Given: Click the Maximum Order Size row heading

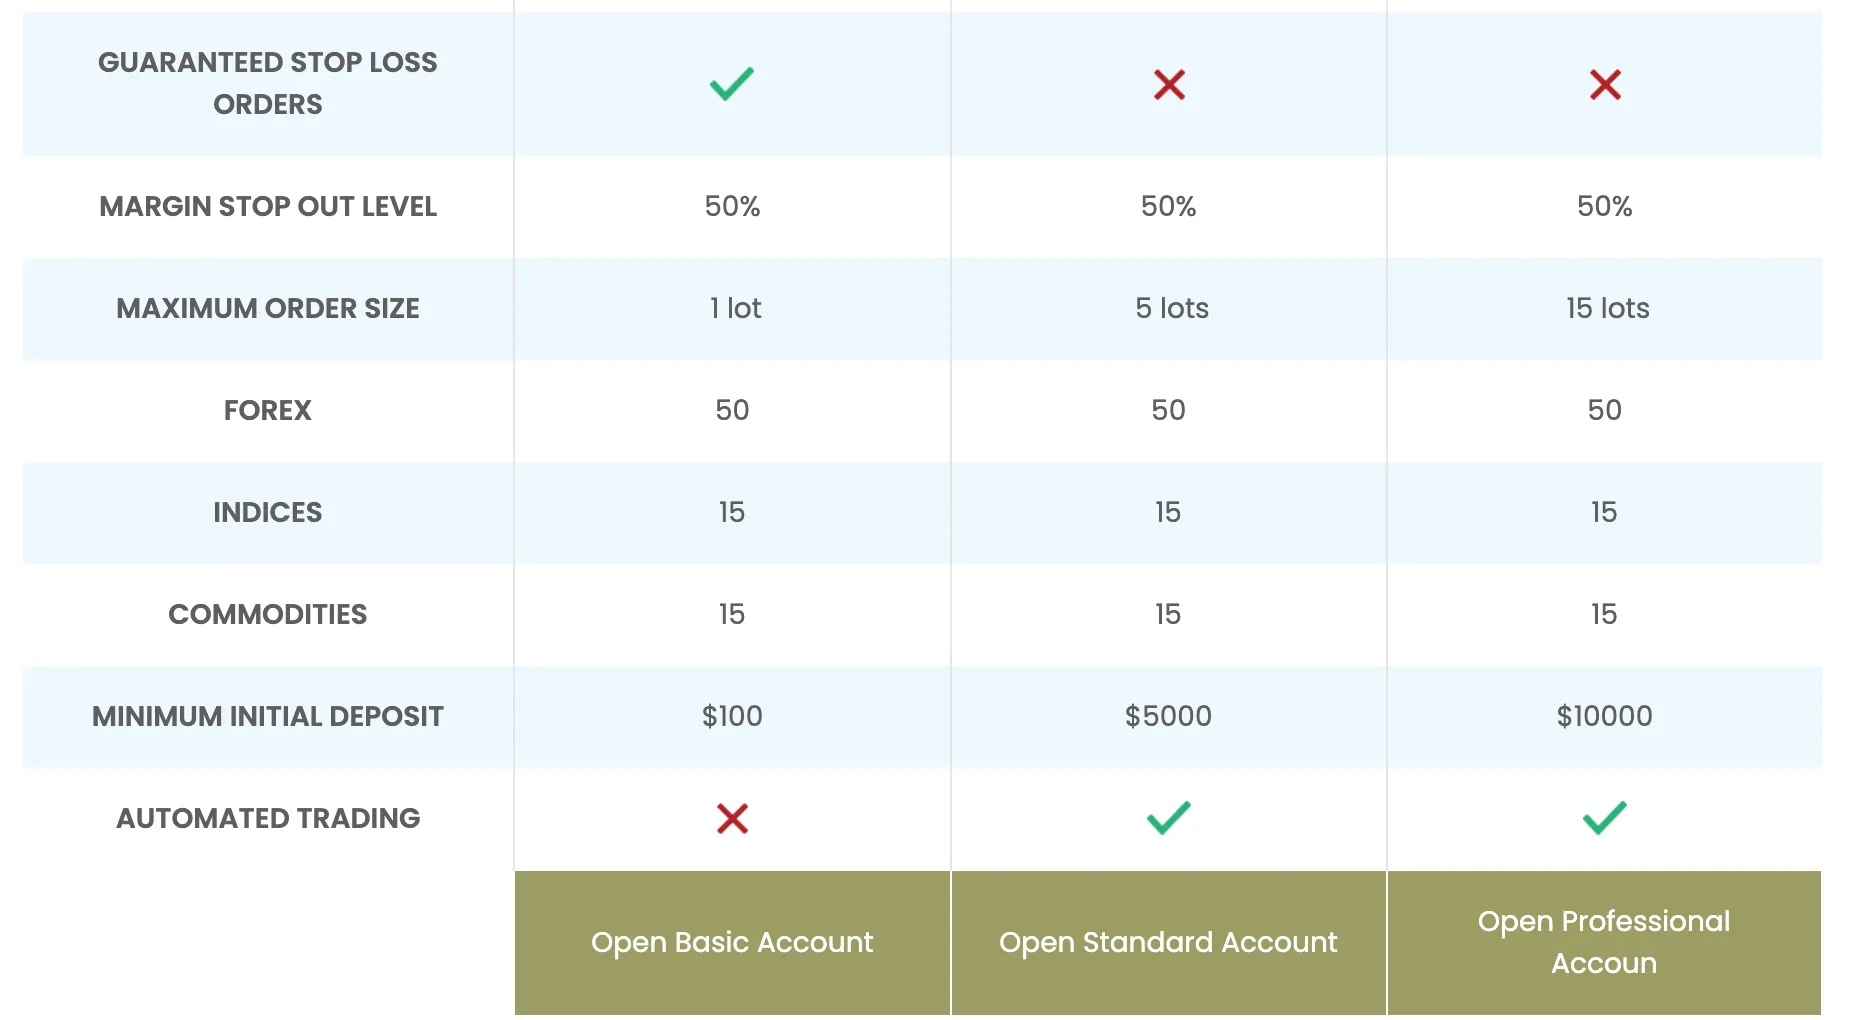Looking at the screenshot, I should 268,308.
